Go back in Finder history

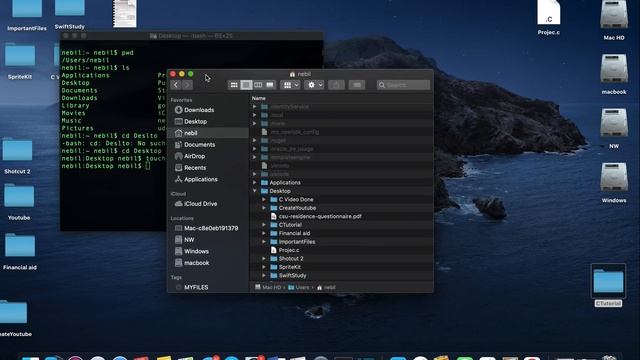click(176, 85)
